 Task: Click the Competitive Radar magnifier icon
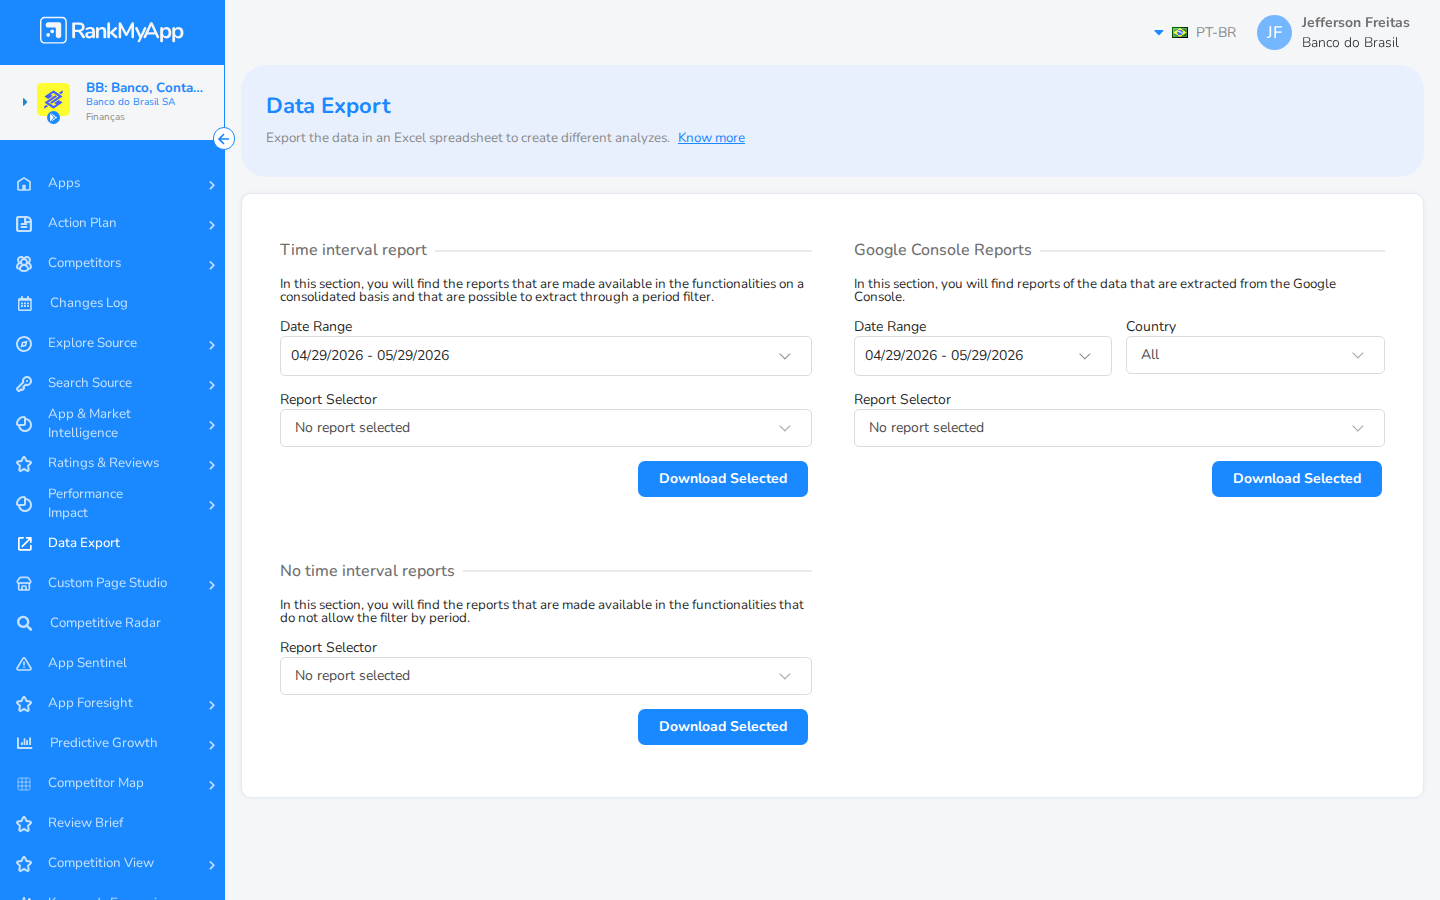(x=24, y=624)
